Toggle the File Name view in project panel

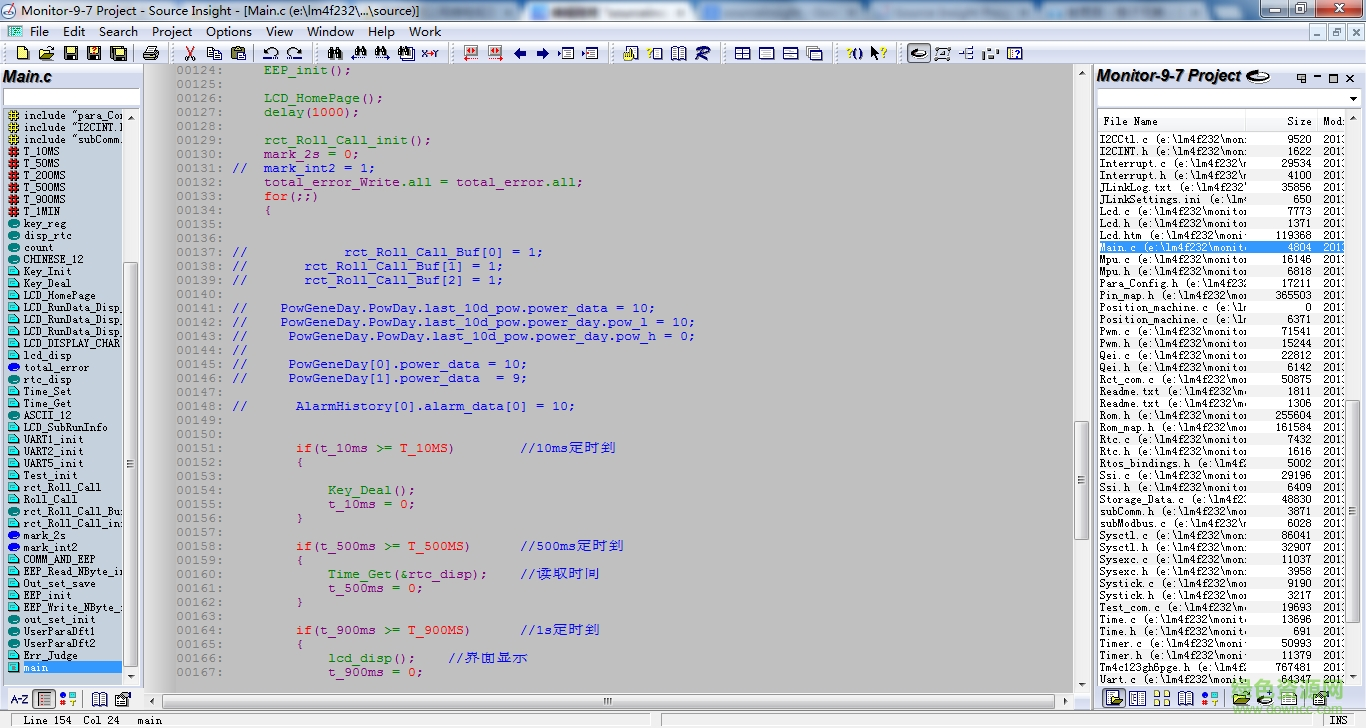coord(1114,698)
